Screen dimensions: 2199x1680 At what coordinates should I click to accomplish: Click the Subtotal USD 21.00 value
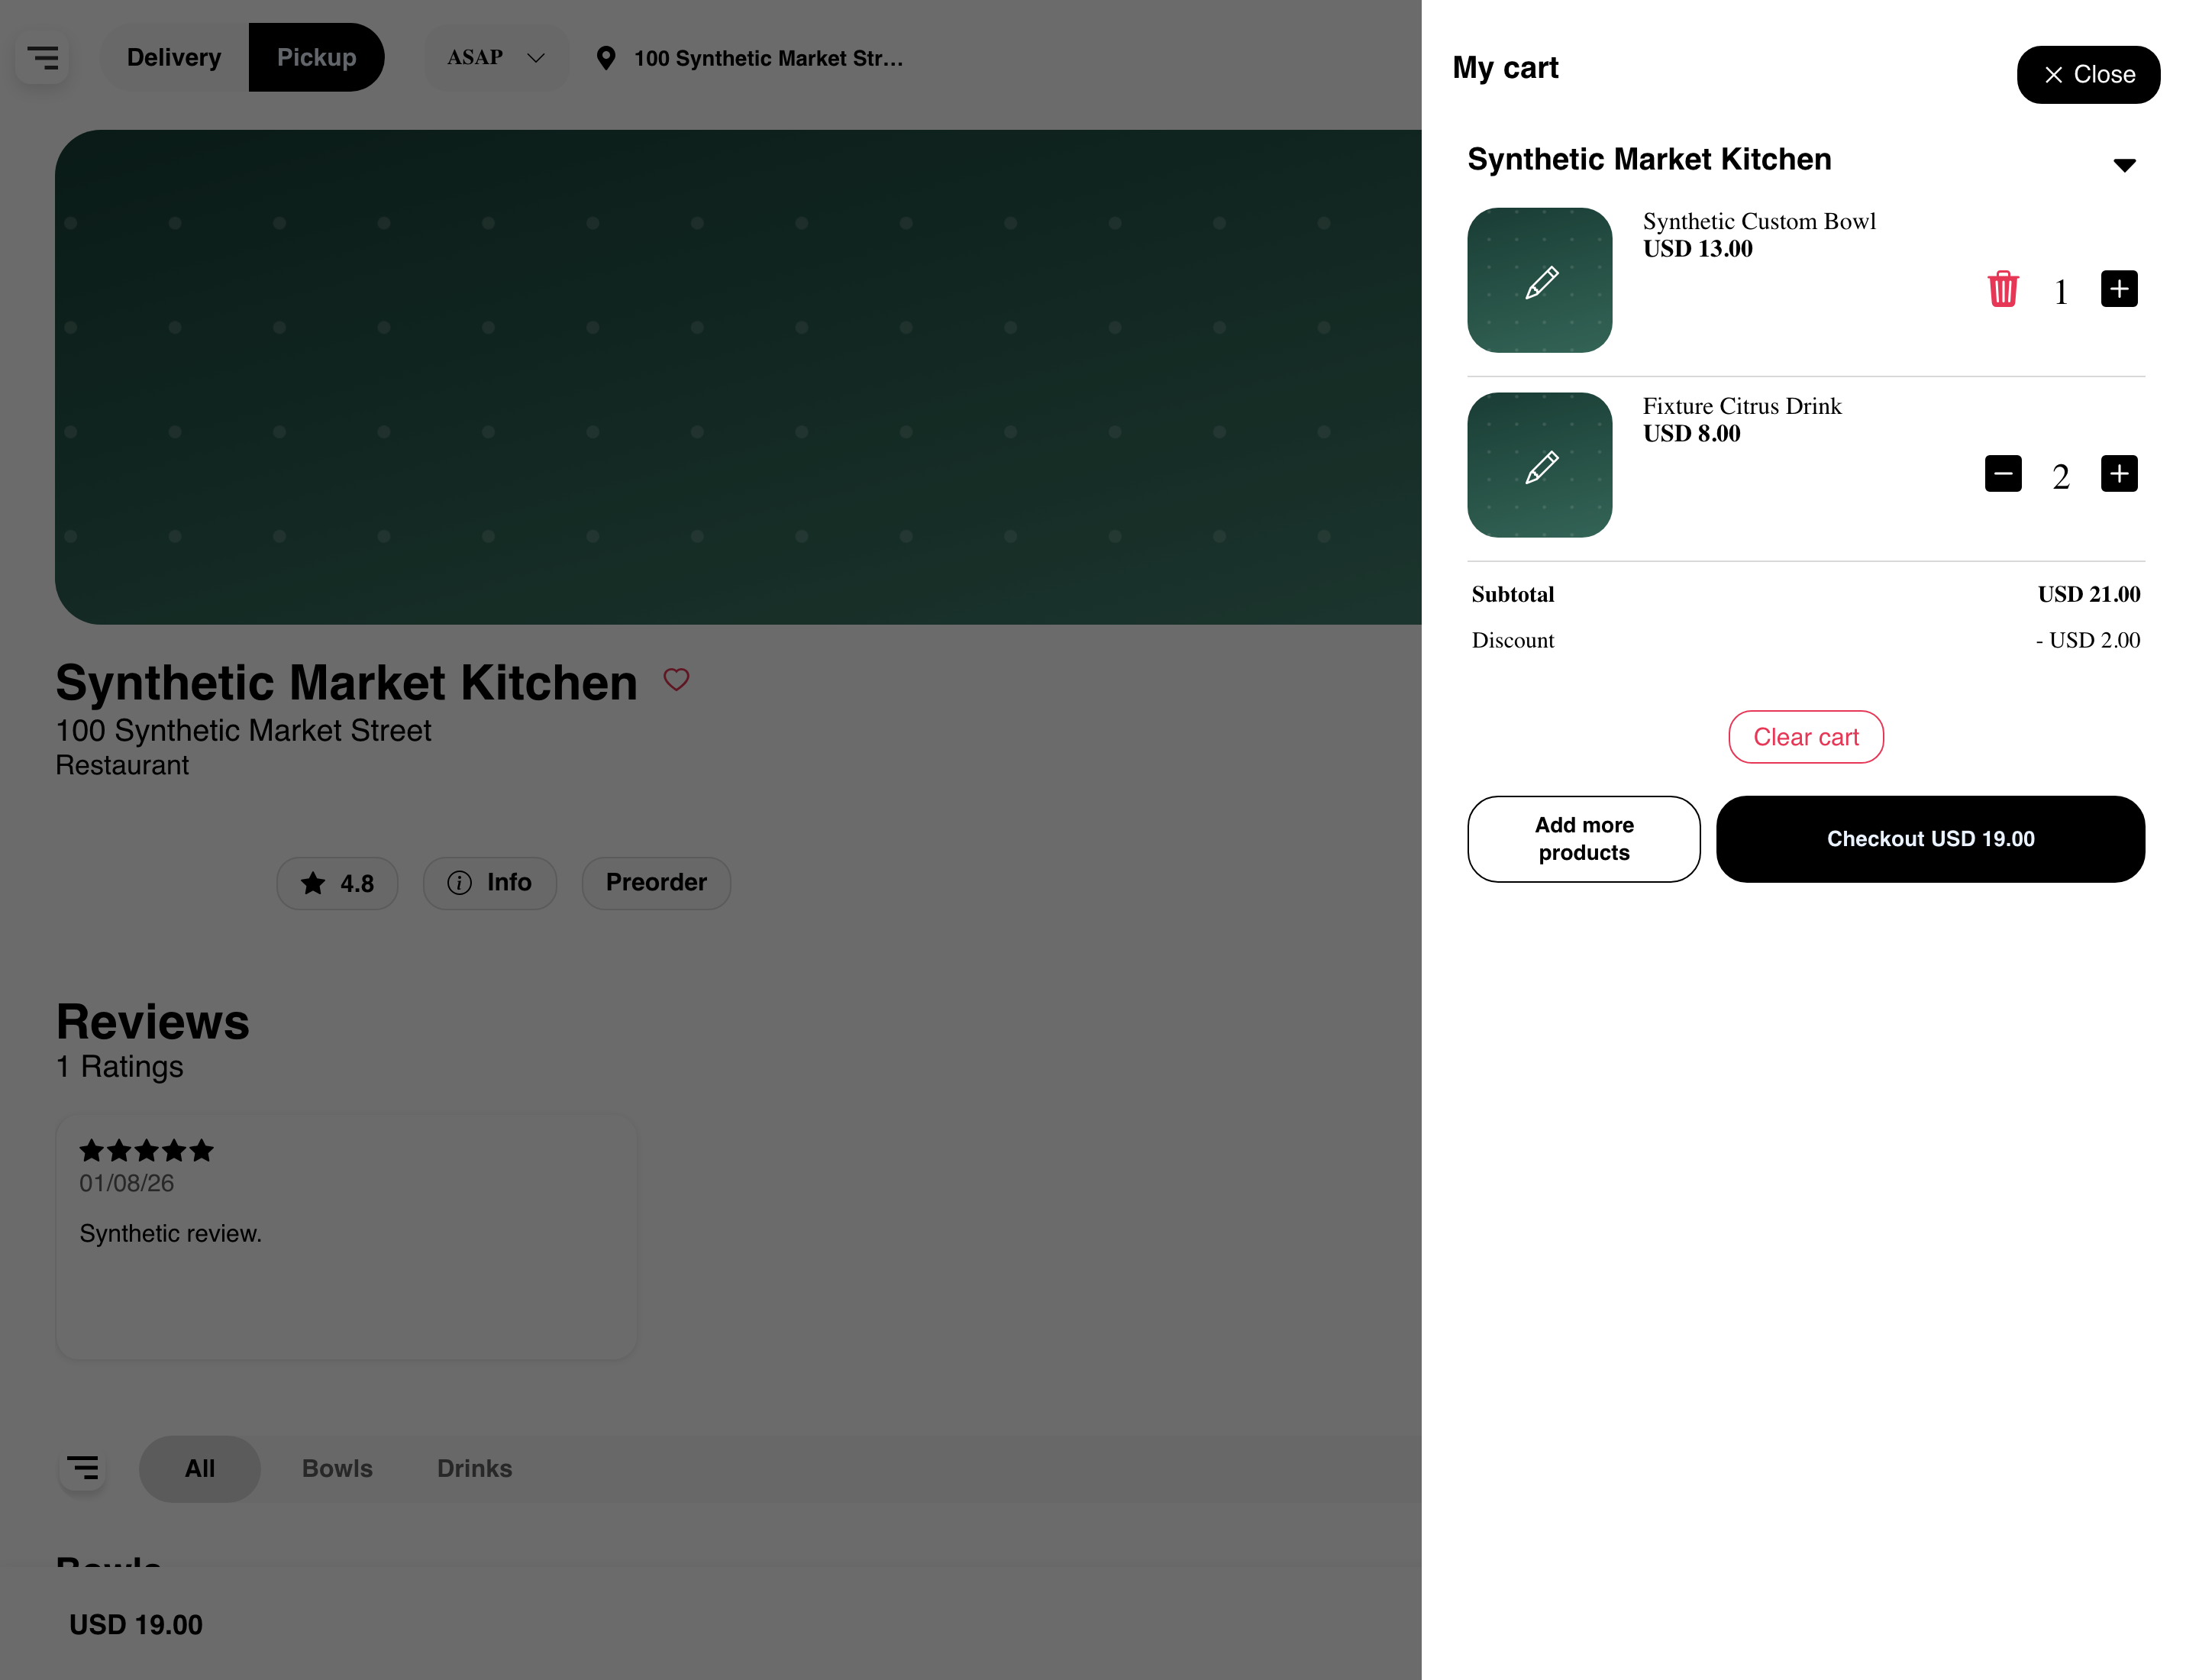click(2088, 594)
